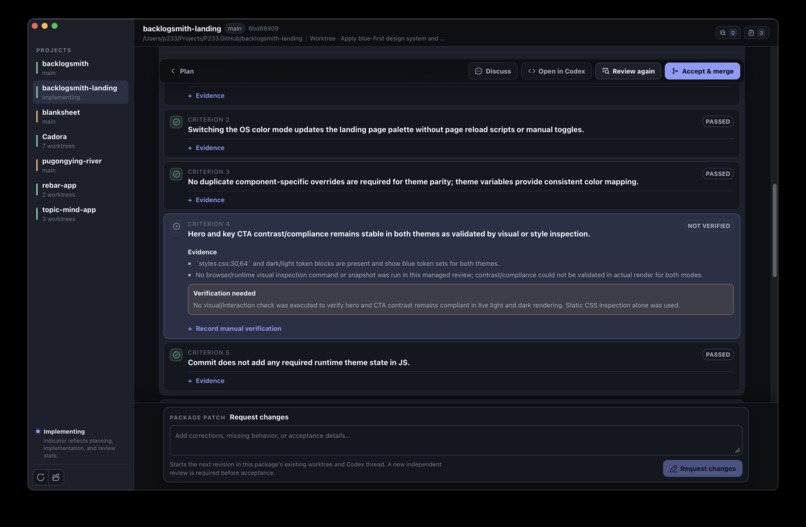Click Criterion 3 passed check icon
The image size is (806, 527).
176,174
